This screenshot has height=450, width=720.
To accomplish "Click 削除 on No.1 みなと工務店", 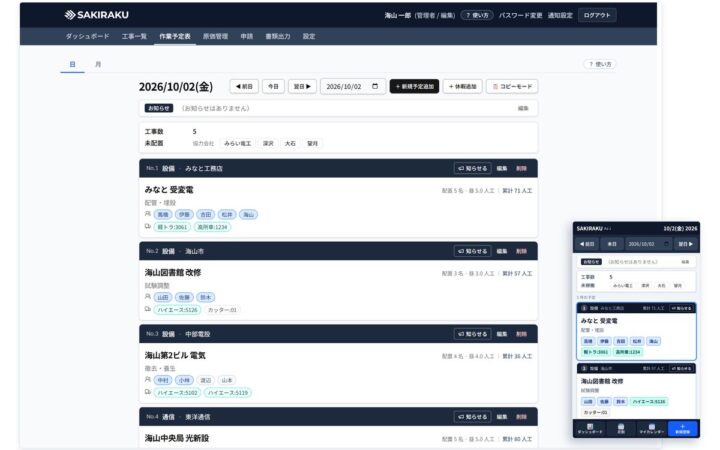I will tap(521, 169).
